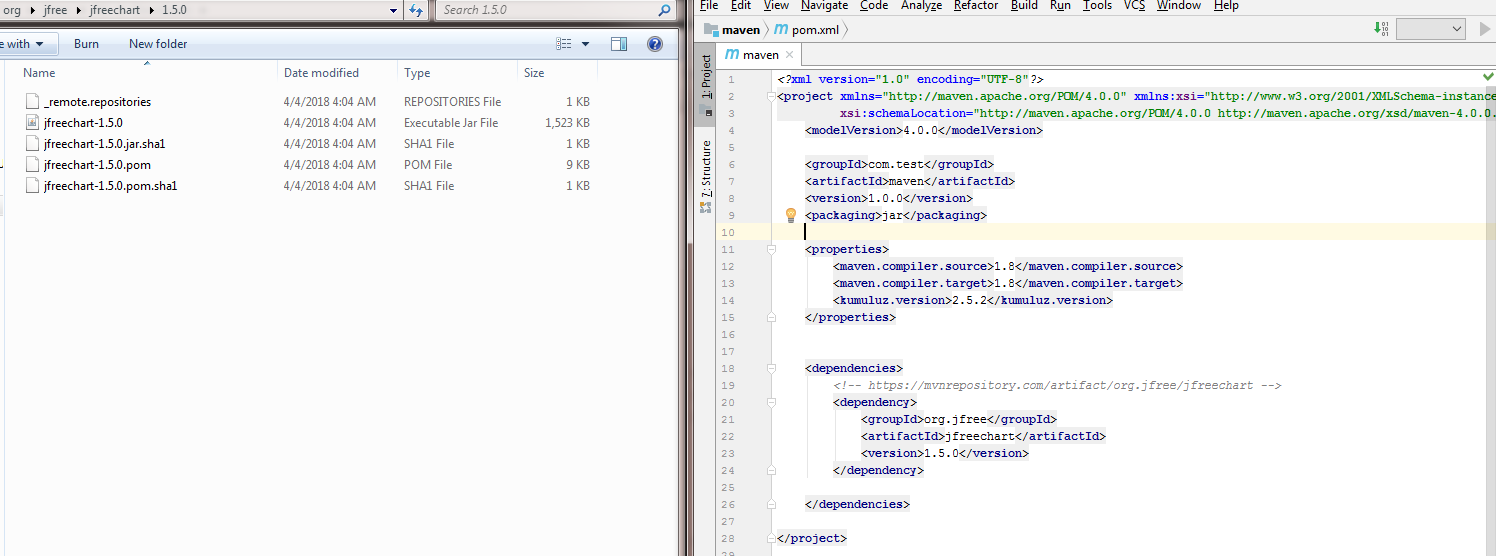Click the search magnifier icon in Explorer
The width and height of the screenshot is (1496, 556).
click(x=664, y=10)
